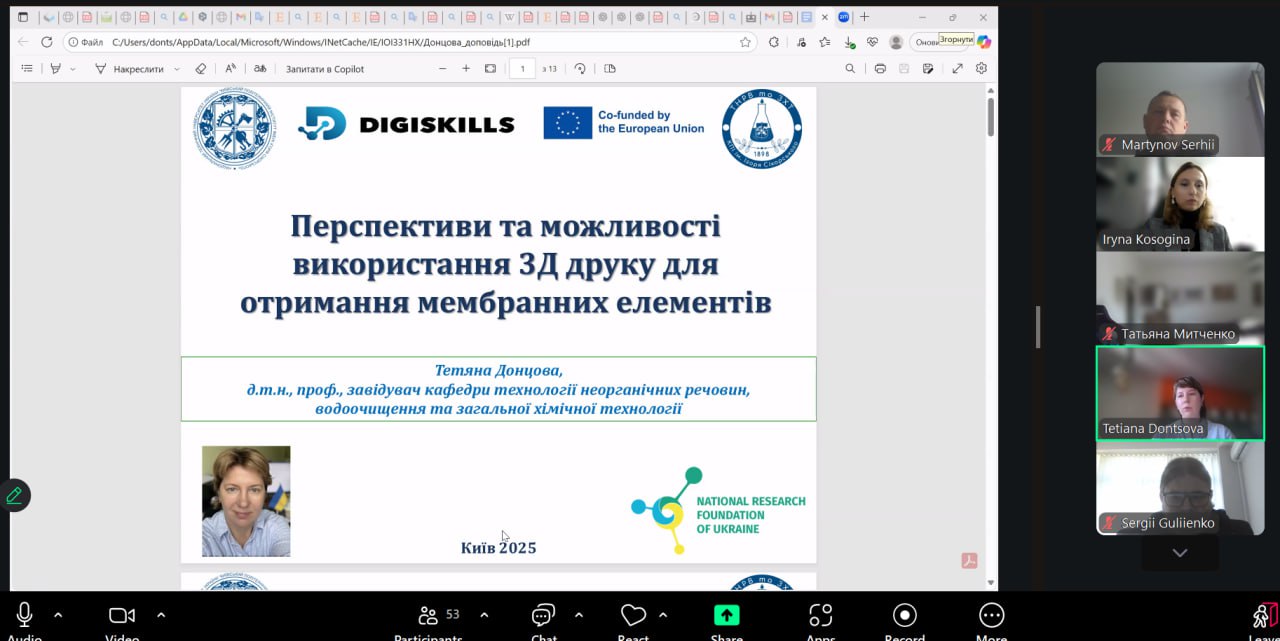
Task: Toggle the Zoom microphone audio
Action: point(24,615)
